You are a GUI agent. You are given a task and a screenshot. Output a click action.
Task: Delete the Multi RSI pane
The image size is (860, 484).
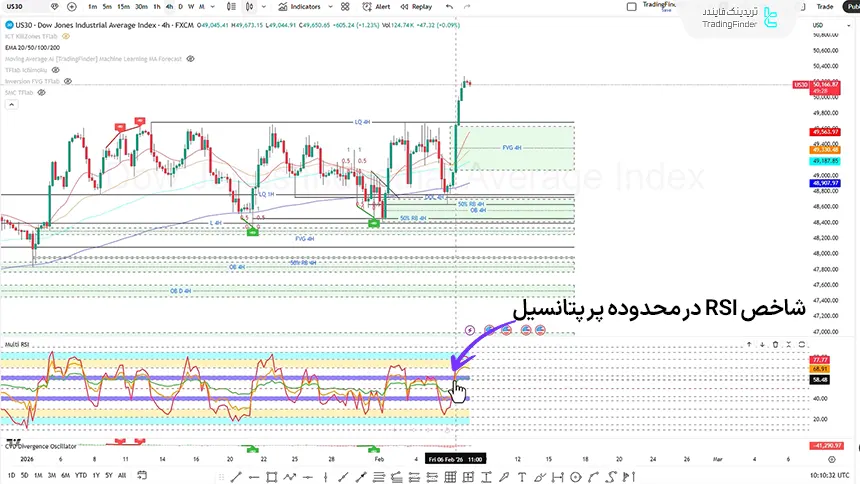[x=776, y=345]
